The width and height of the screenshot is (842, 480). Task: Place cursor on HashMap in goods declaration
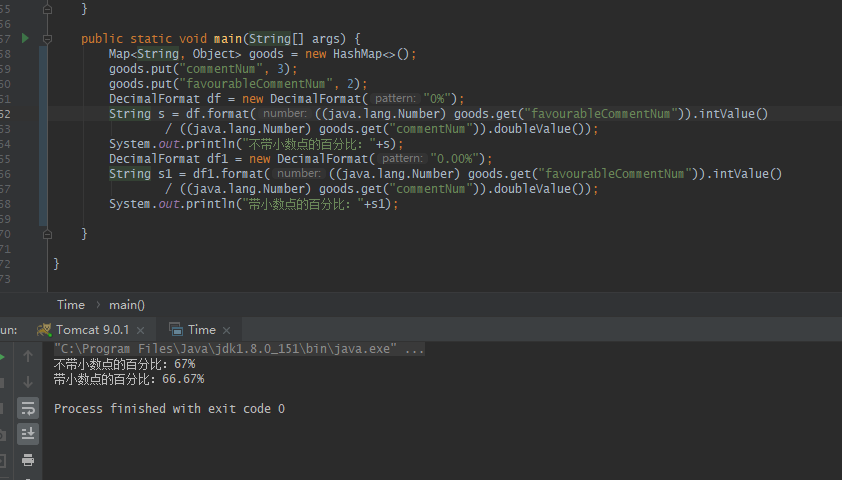point(357,54)
